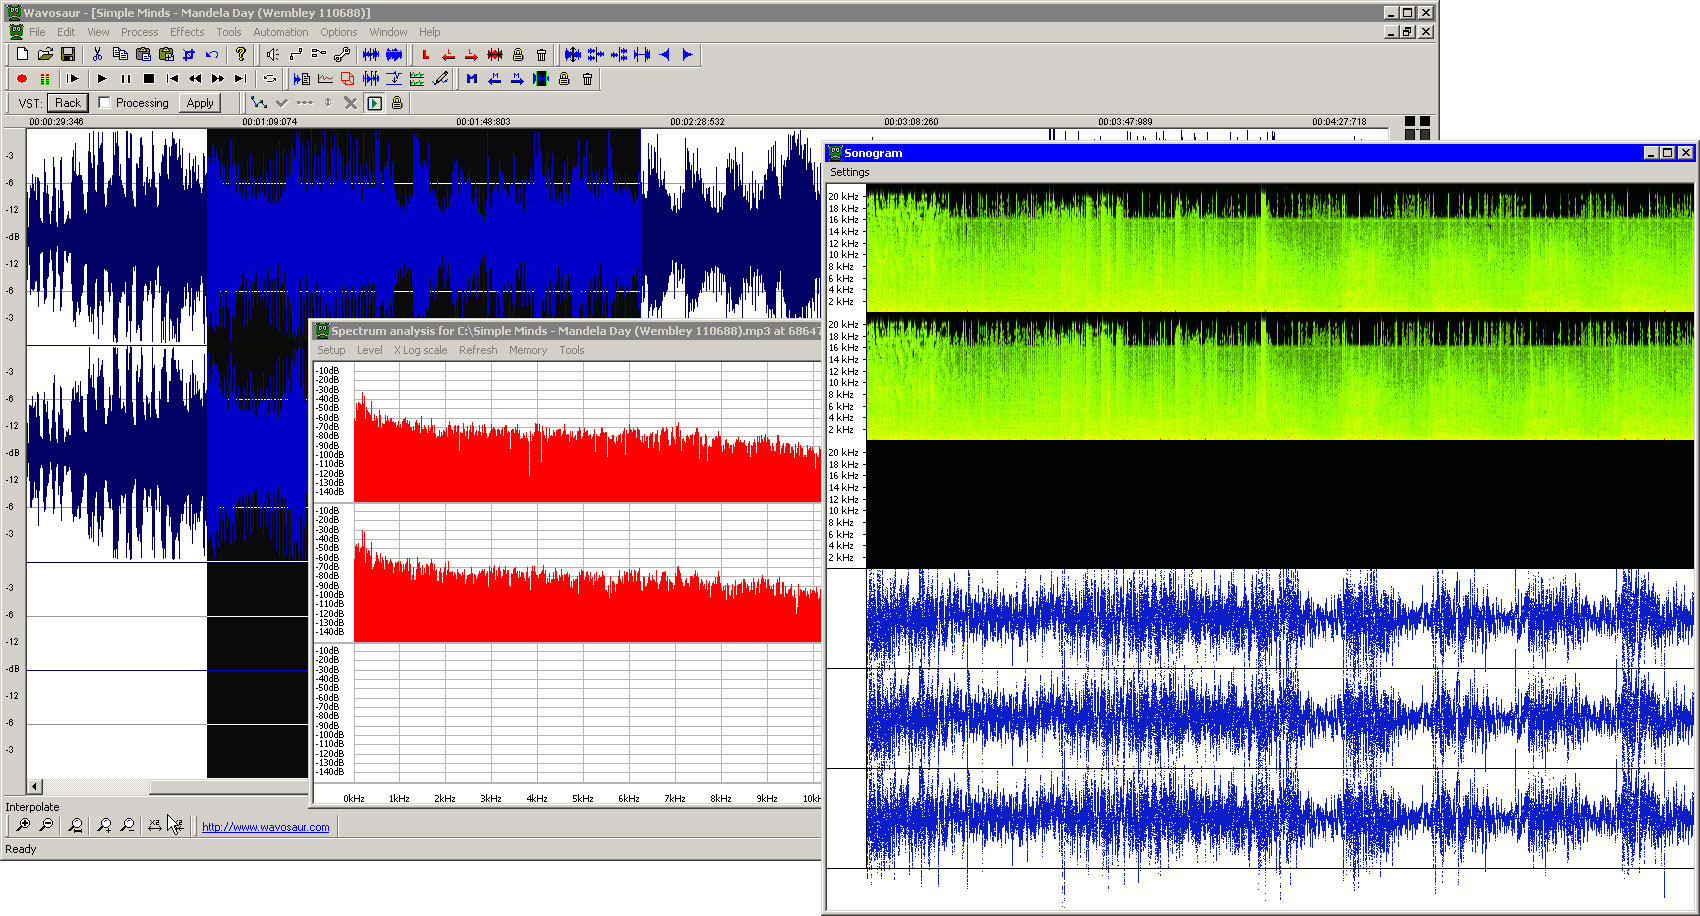Open the Setup menu in Spectrum analysis
This screenshot has width=1700, height=916.
pos(331,350)
